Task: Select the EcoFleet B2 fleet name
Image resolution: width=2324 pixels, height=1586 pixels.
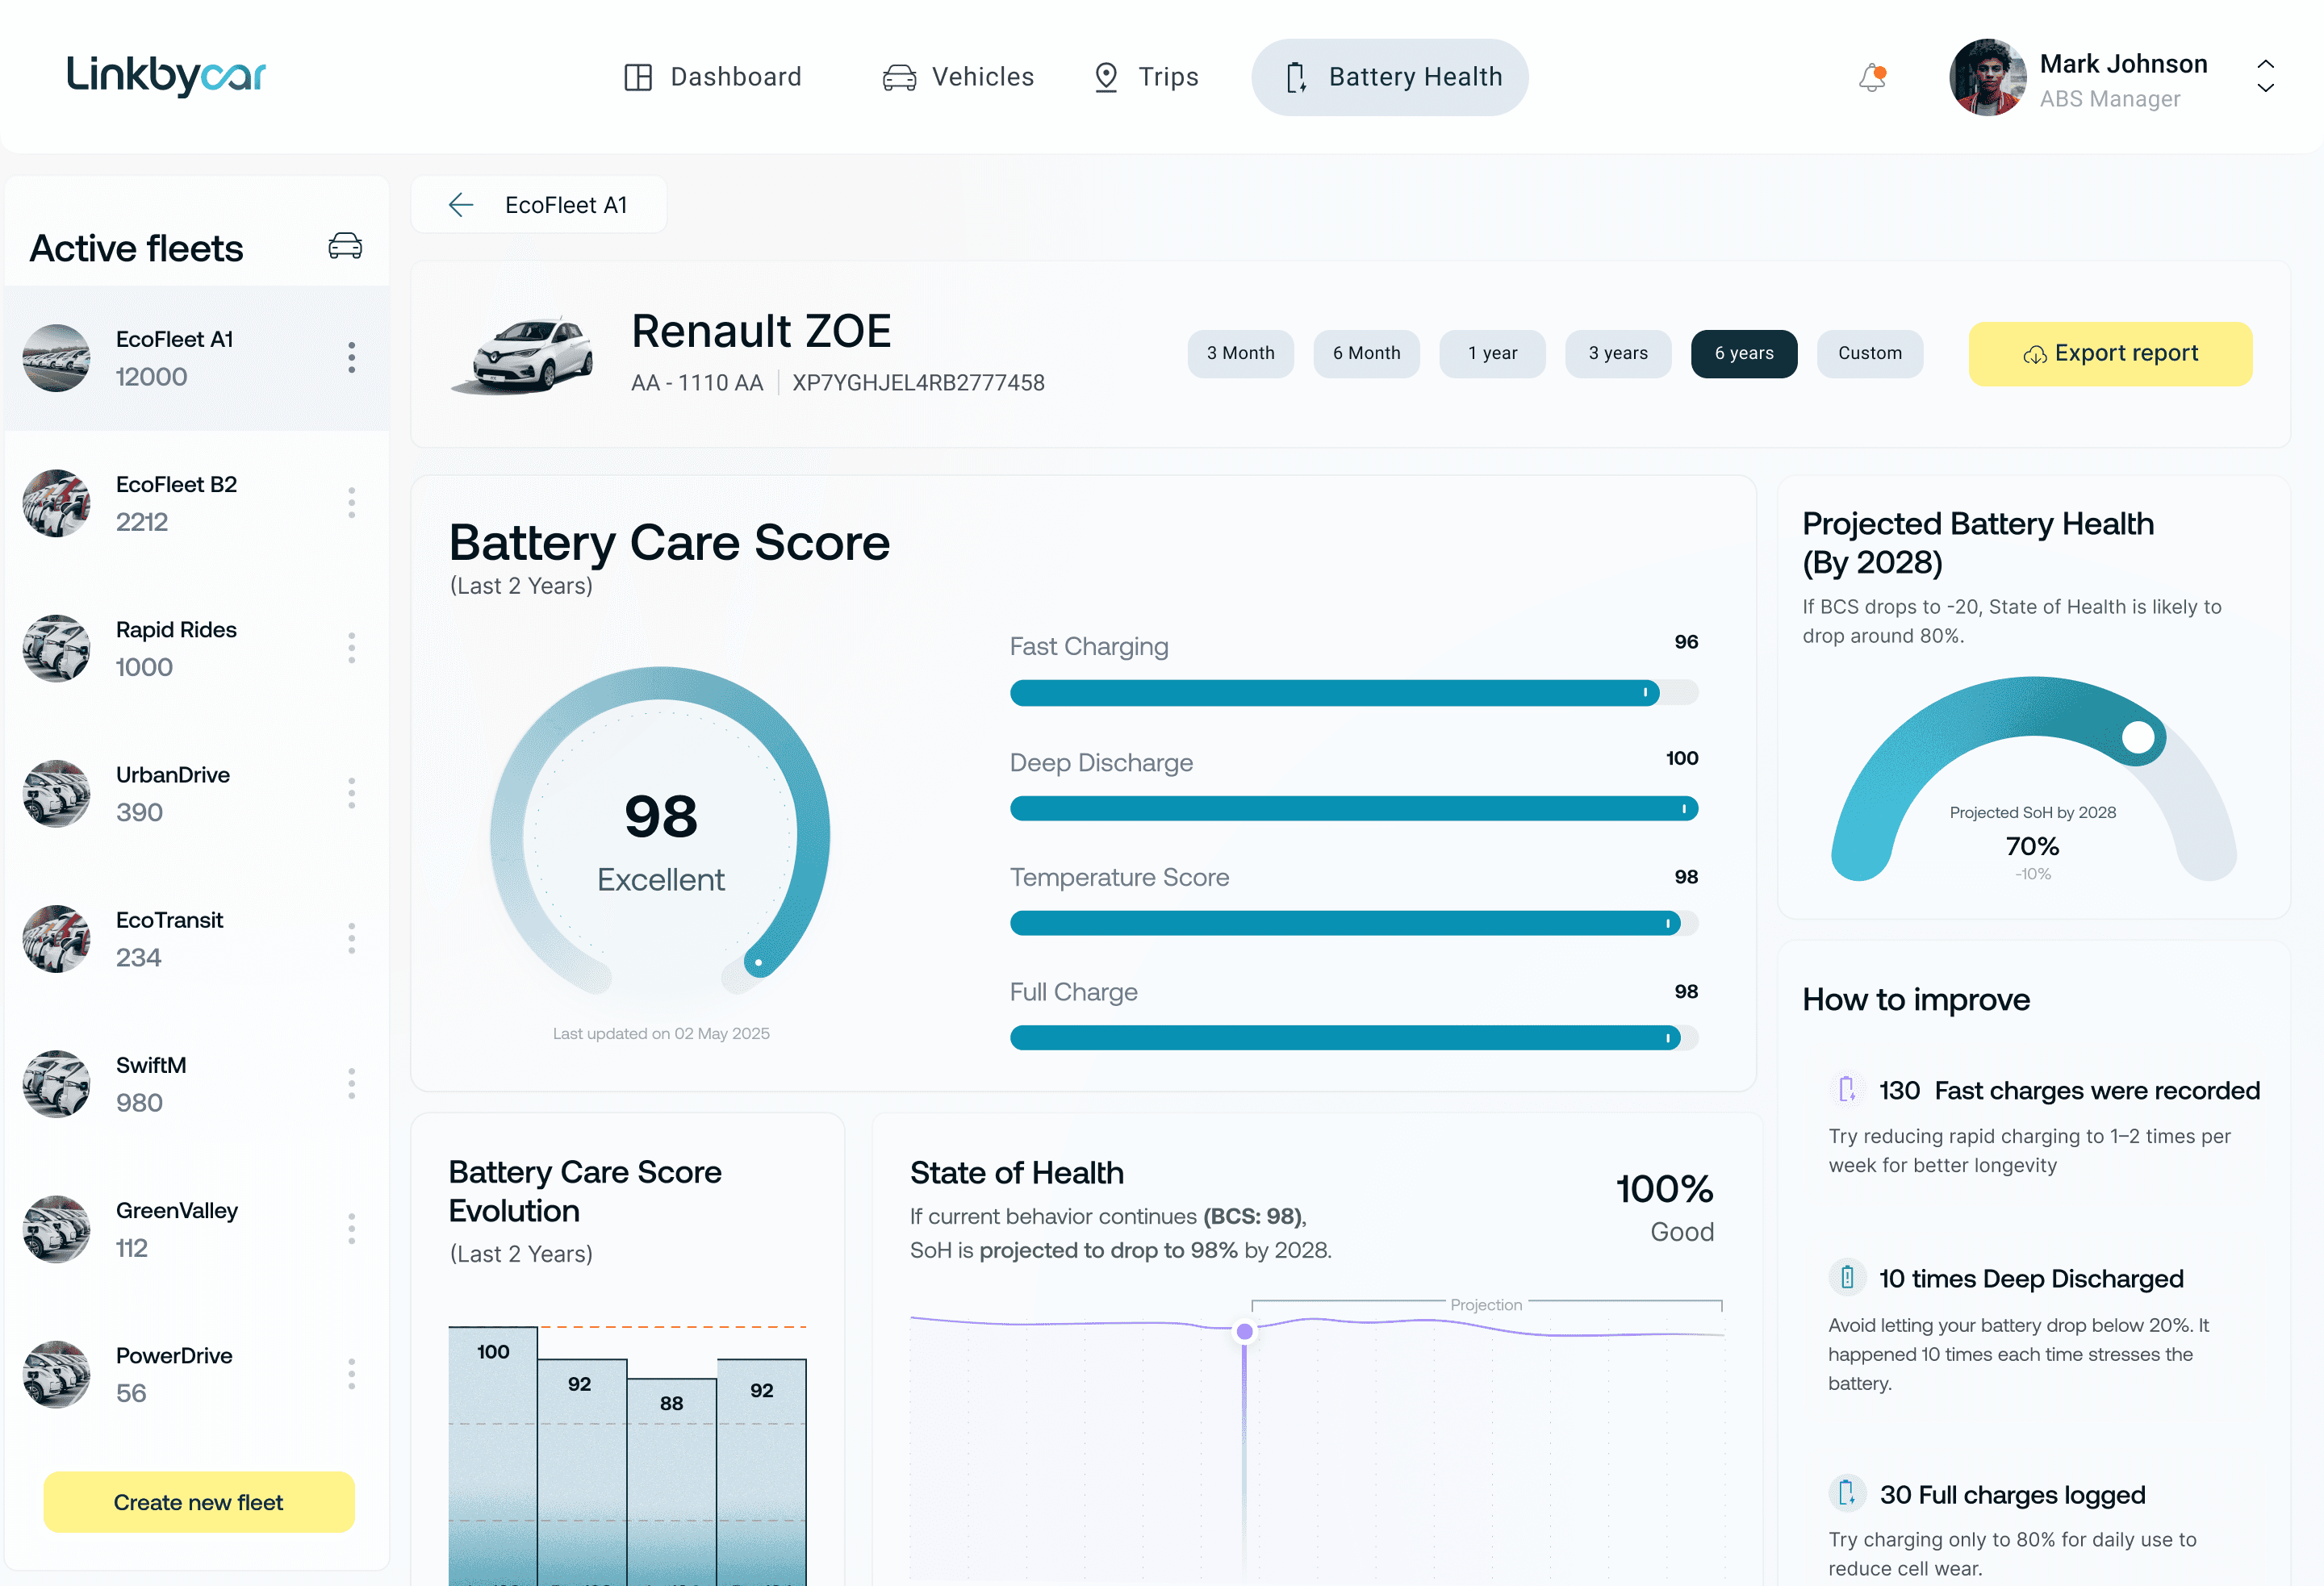Action: 176,484
